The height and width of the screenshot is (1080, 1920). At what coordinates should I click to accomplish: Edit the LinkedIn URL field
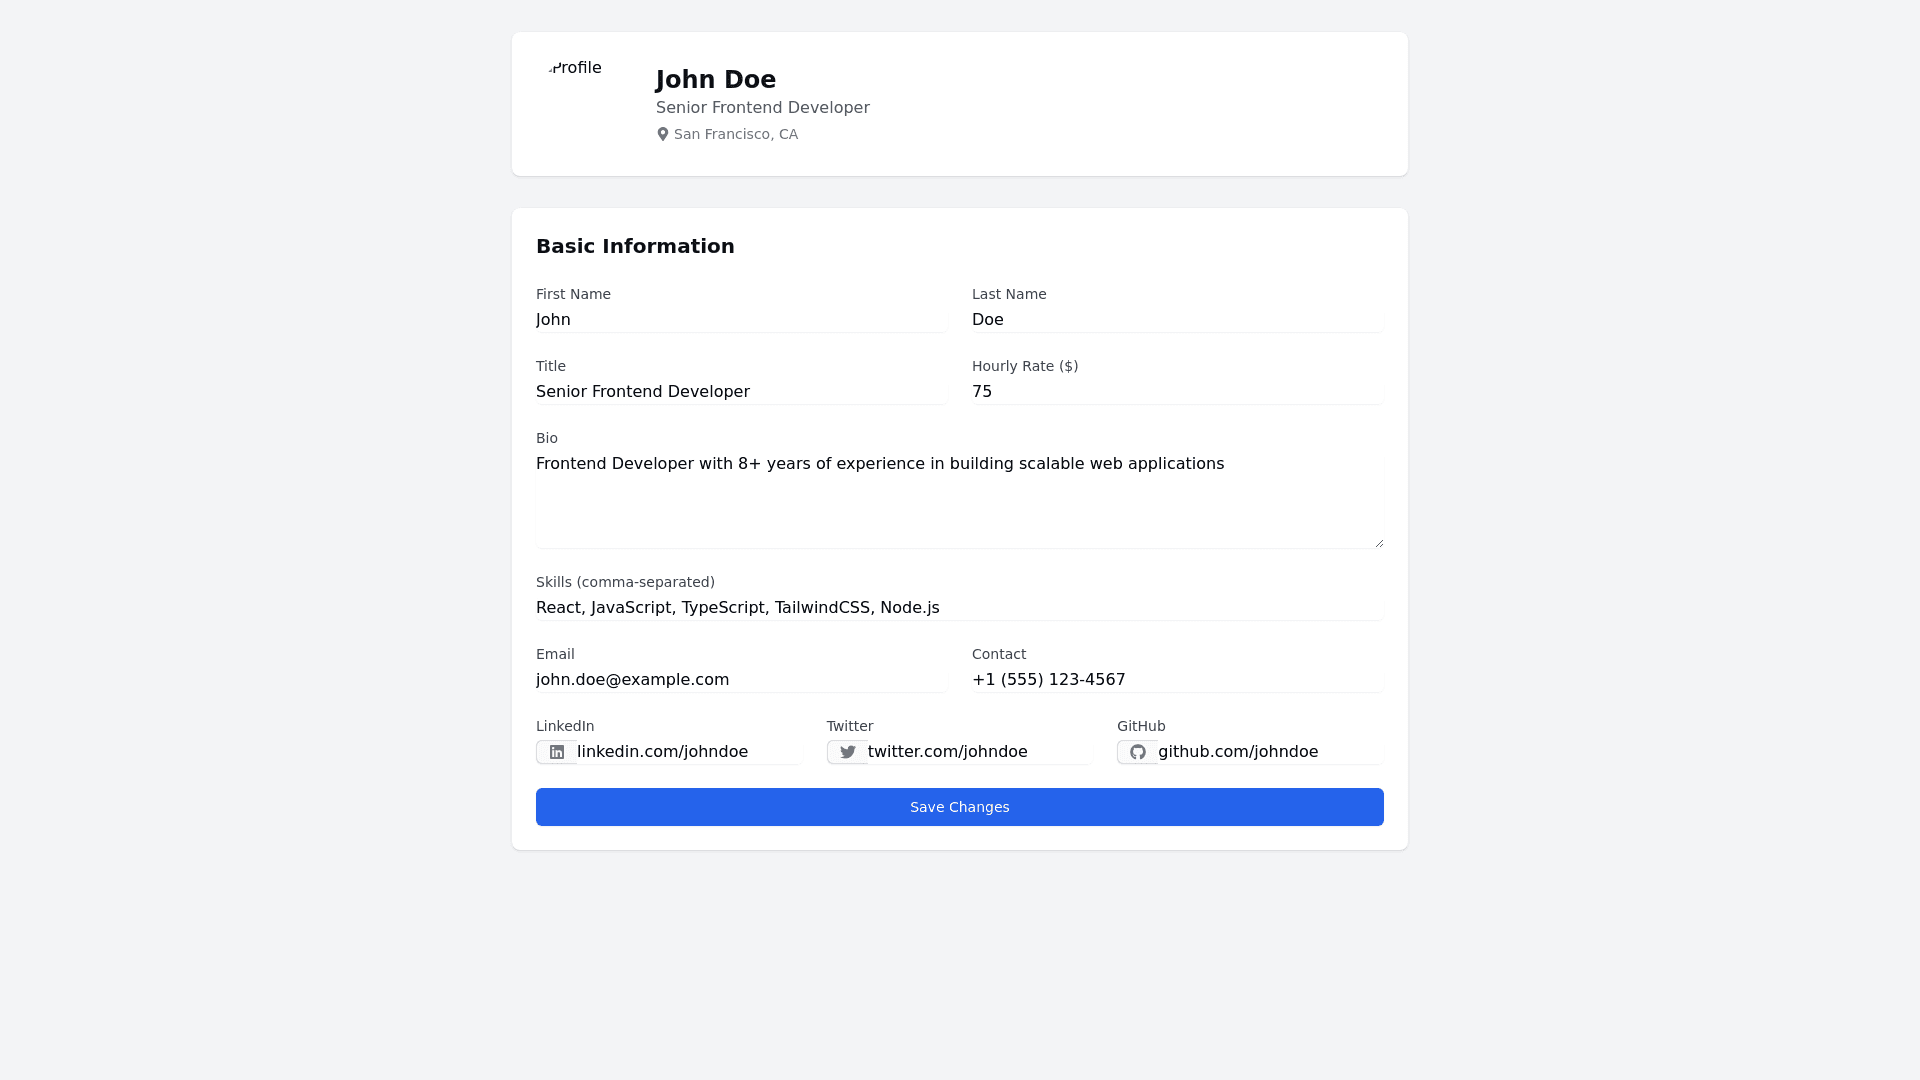pos(688,752)
